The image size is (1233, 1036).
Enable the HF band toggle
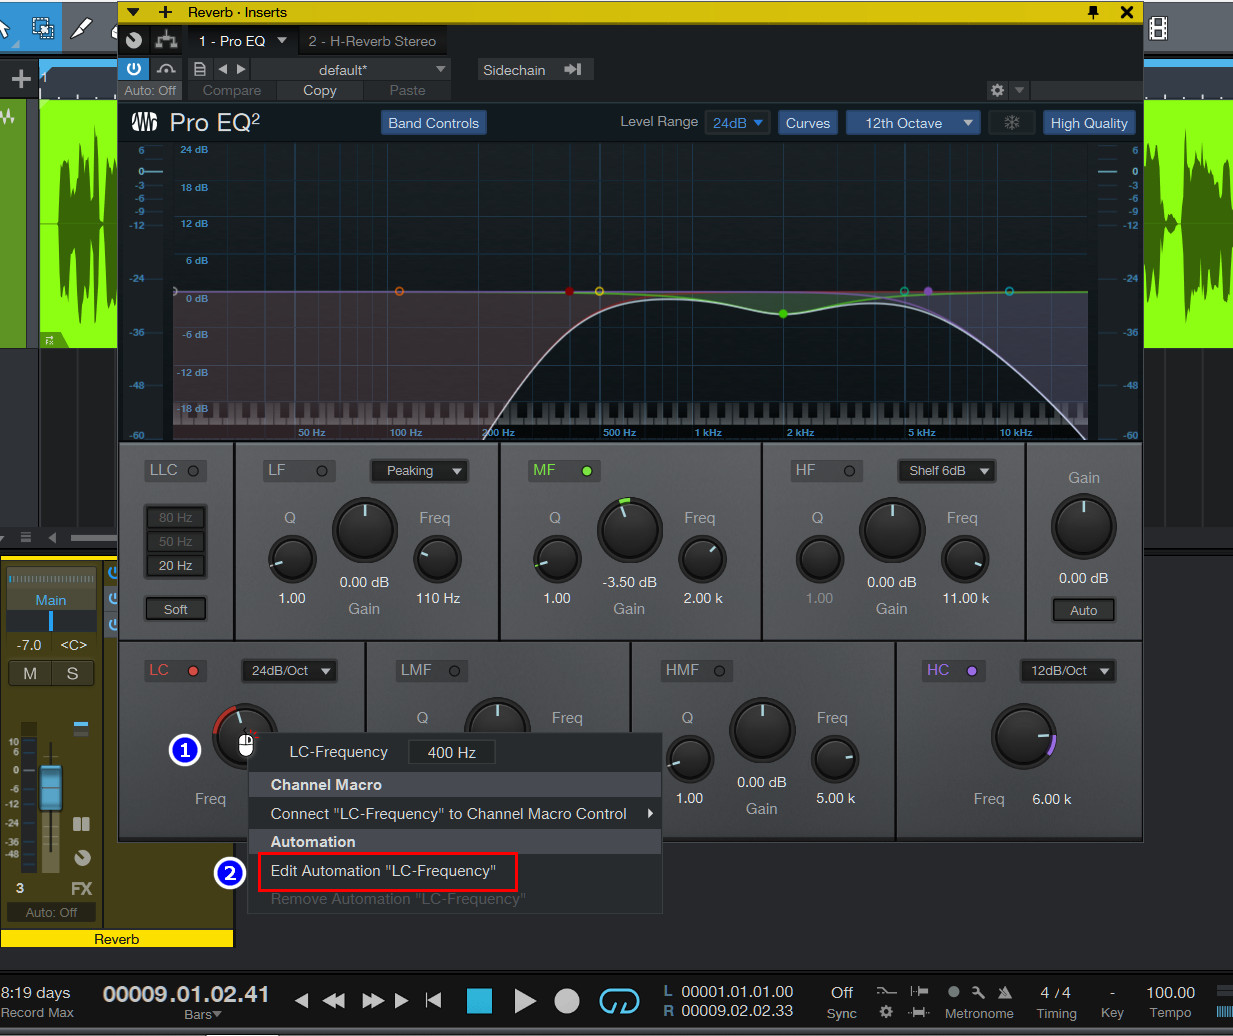(849, 470)
